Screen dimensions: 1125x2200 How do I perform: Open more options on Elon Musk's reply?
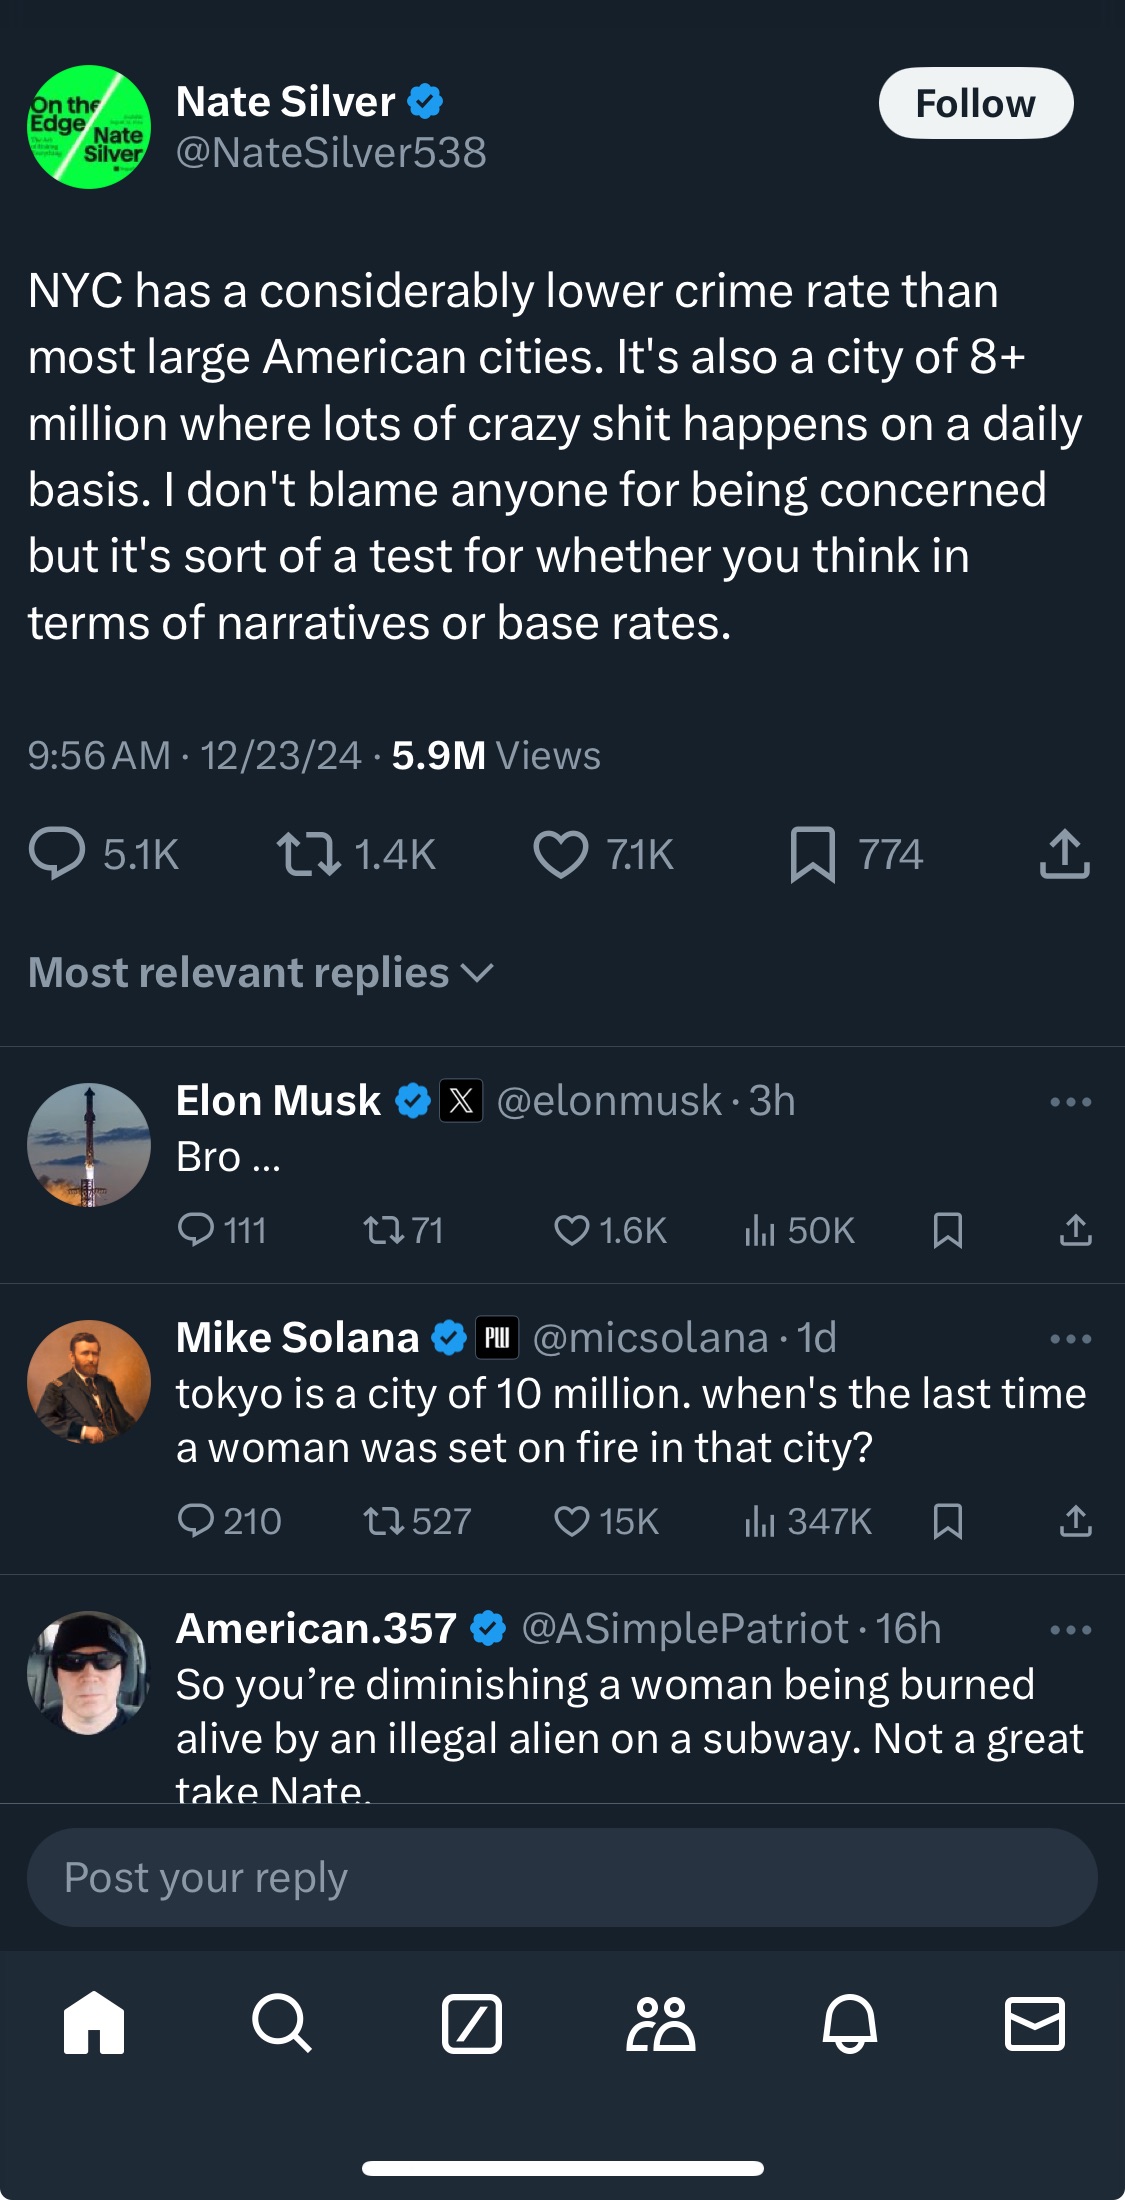[1070, 1102]
